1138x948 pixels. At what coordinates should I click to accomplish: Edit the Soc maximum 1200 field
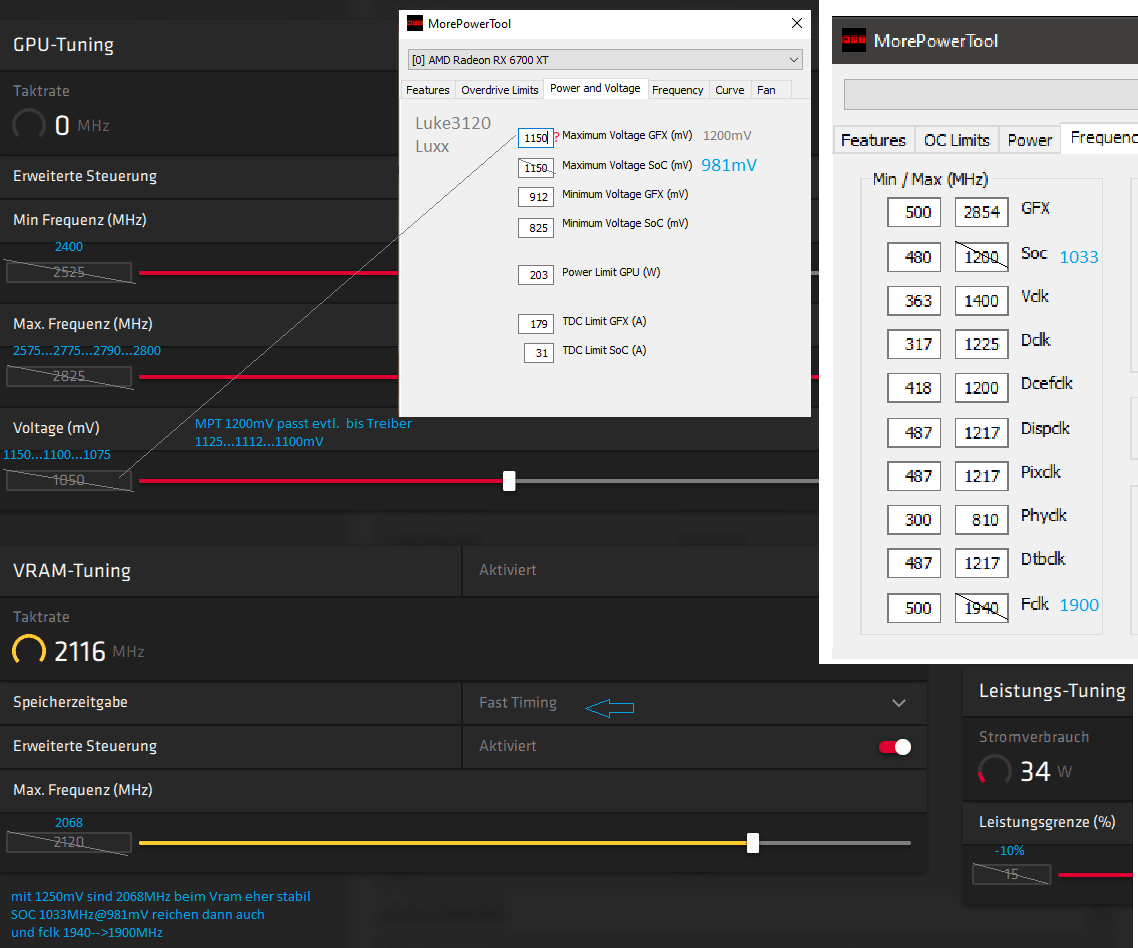981,257
